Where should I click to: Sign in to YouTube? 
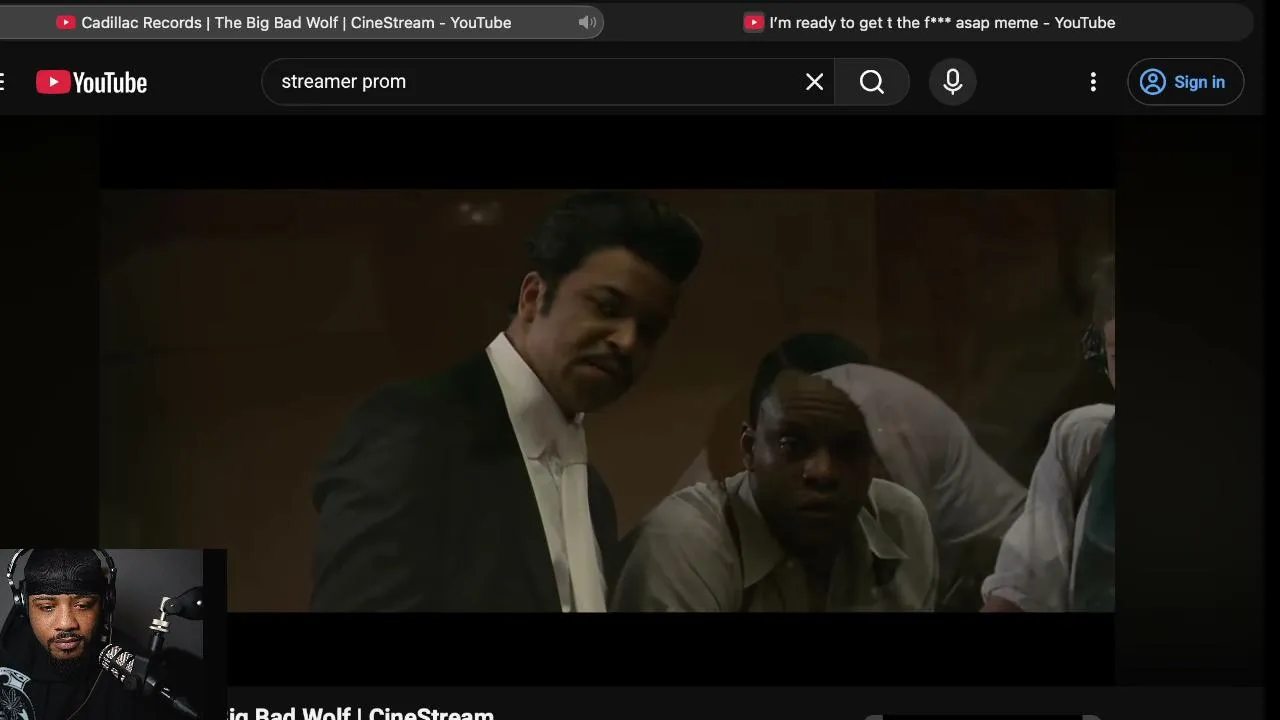pyautogui.click(x=1185, y=82)
